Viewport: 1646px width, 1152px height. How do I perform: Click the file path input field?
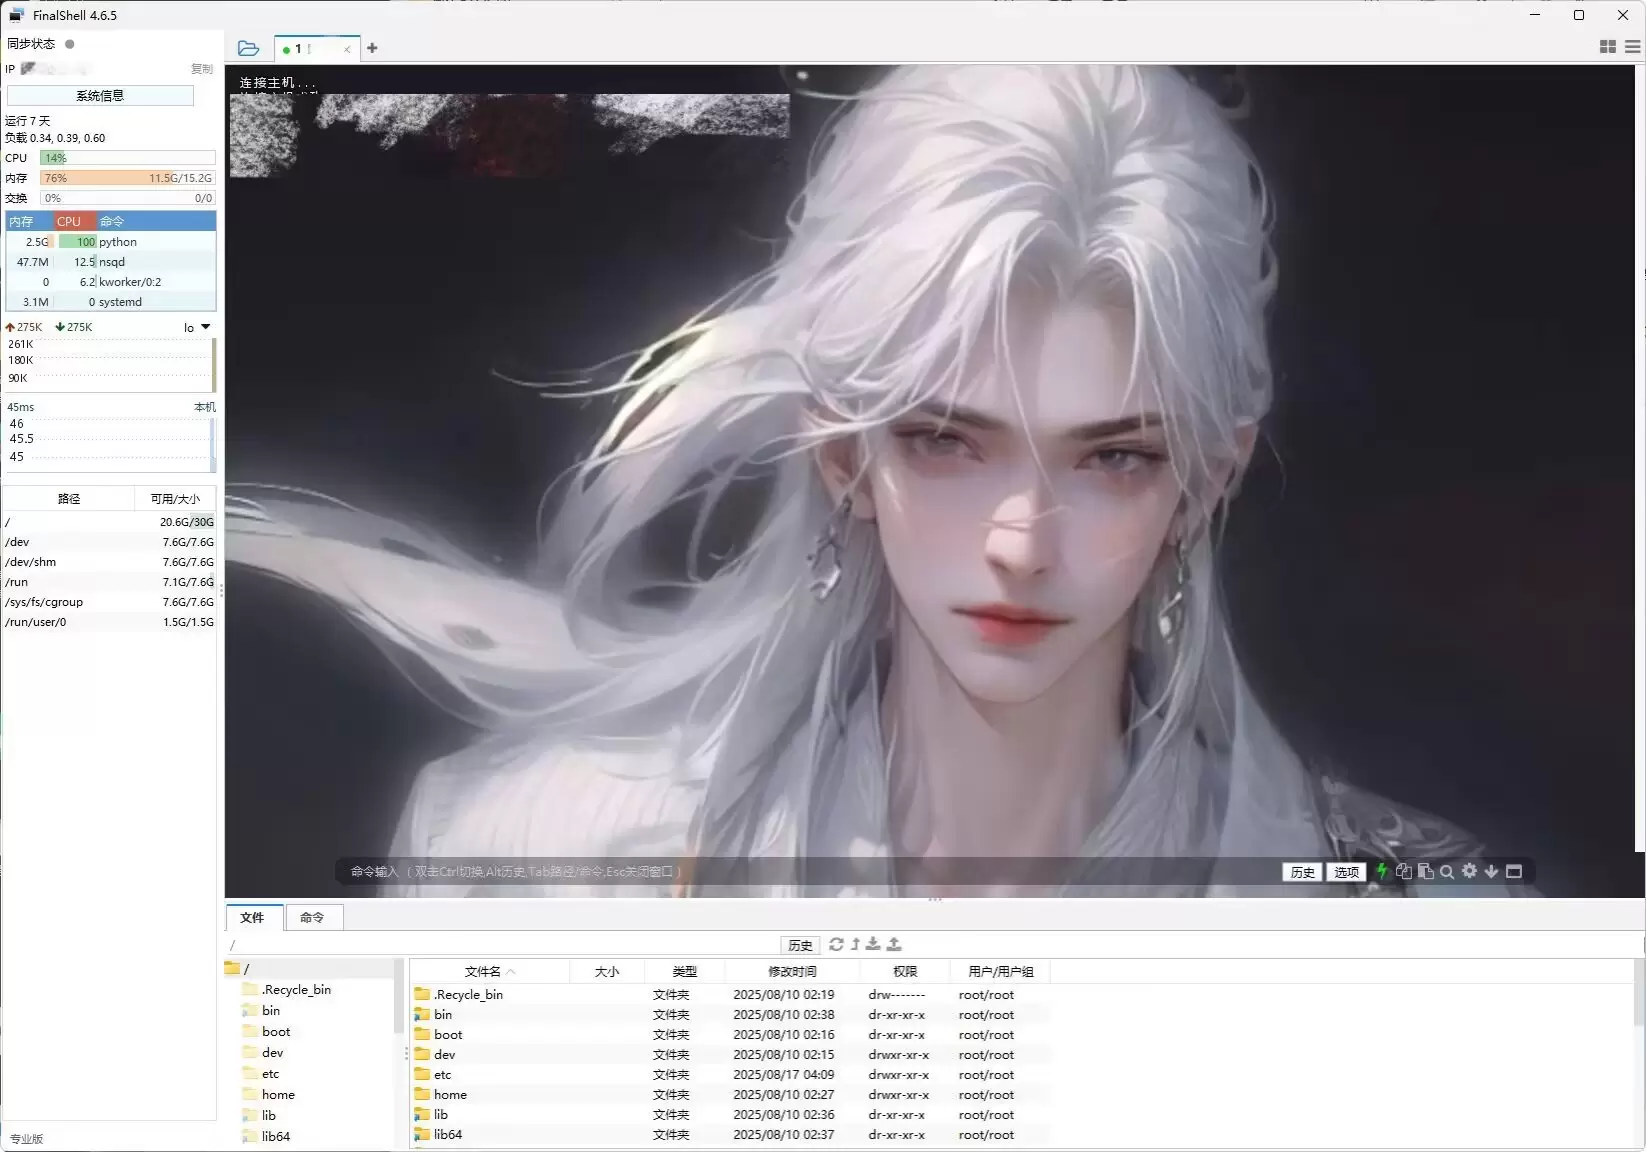click(500, 945)
